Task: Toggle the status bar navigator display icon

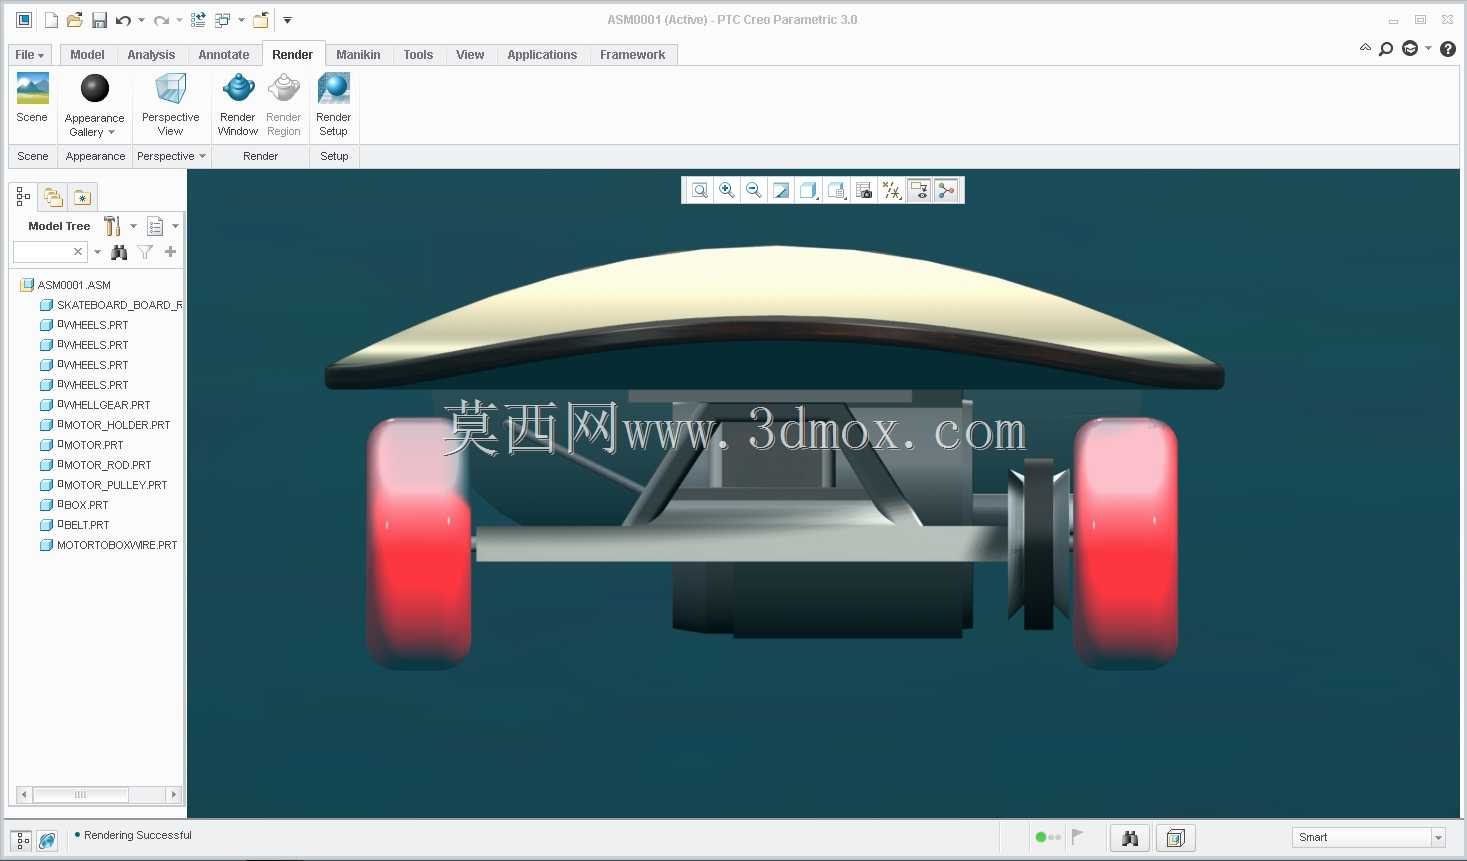Action: point(22,841)
